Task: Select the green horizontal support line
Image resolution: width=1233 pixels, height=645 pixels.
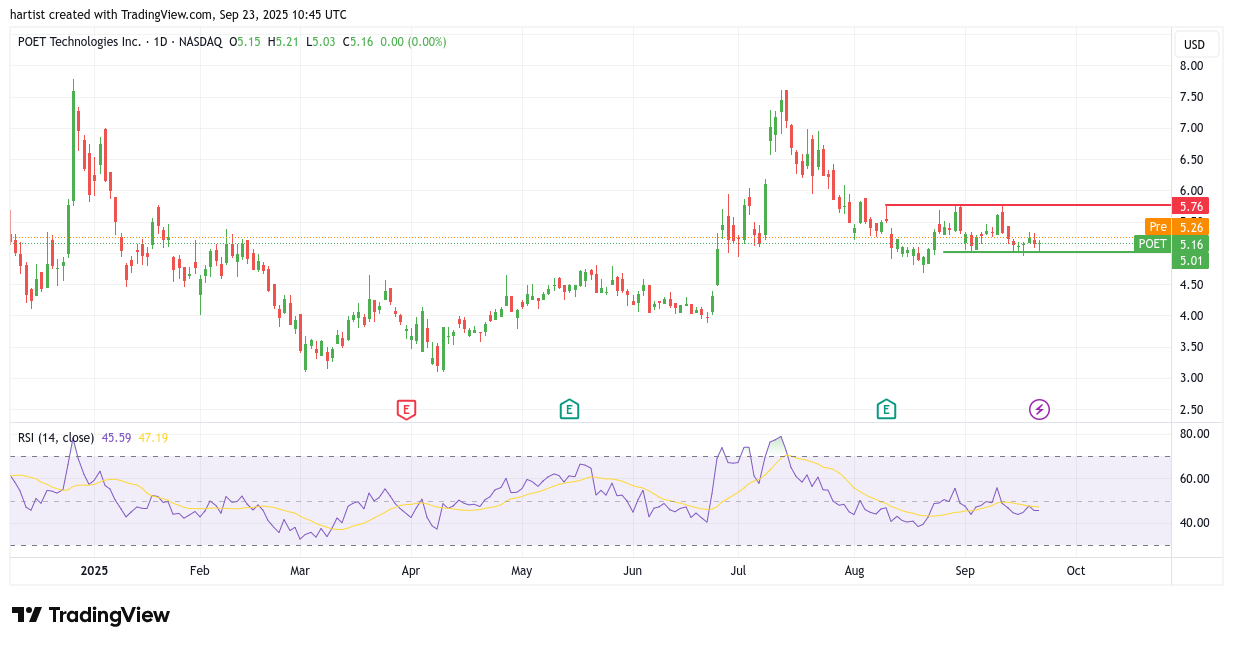Action: pos(1056,252)
